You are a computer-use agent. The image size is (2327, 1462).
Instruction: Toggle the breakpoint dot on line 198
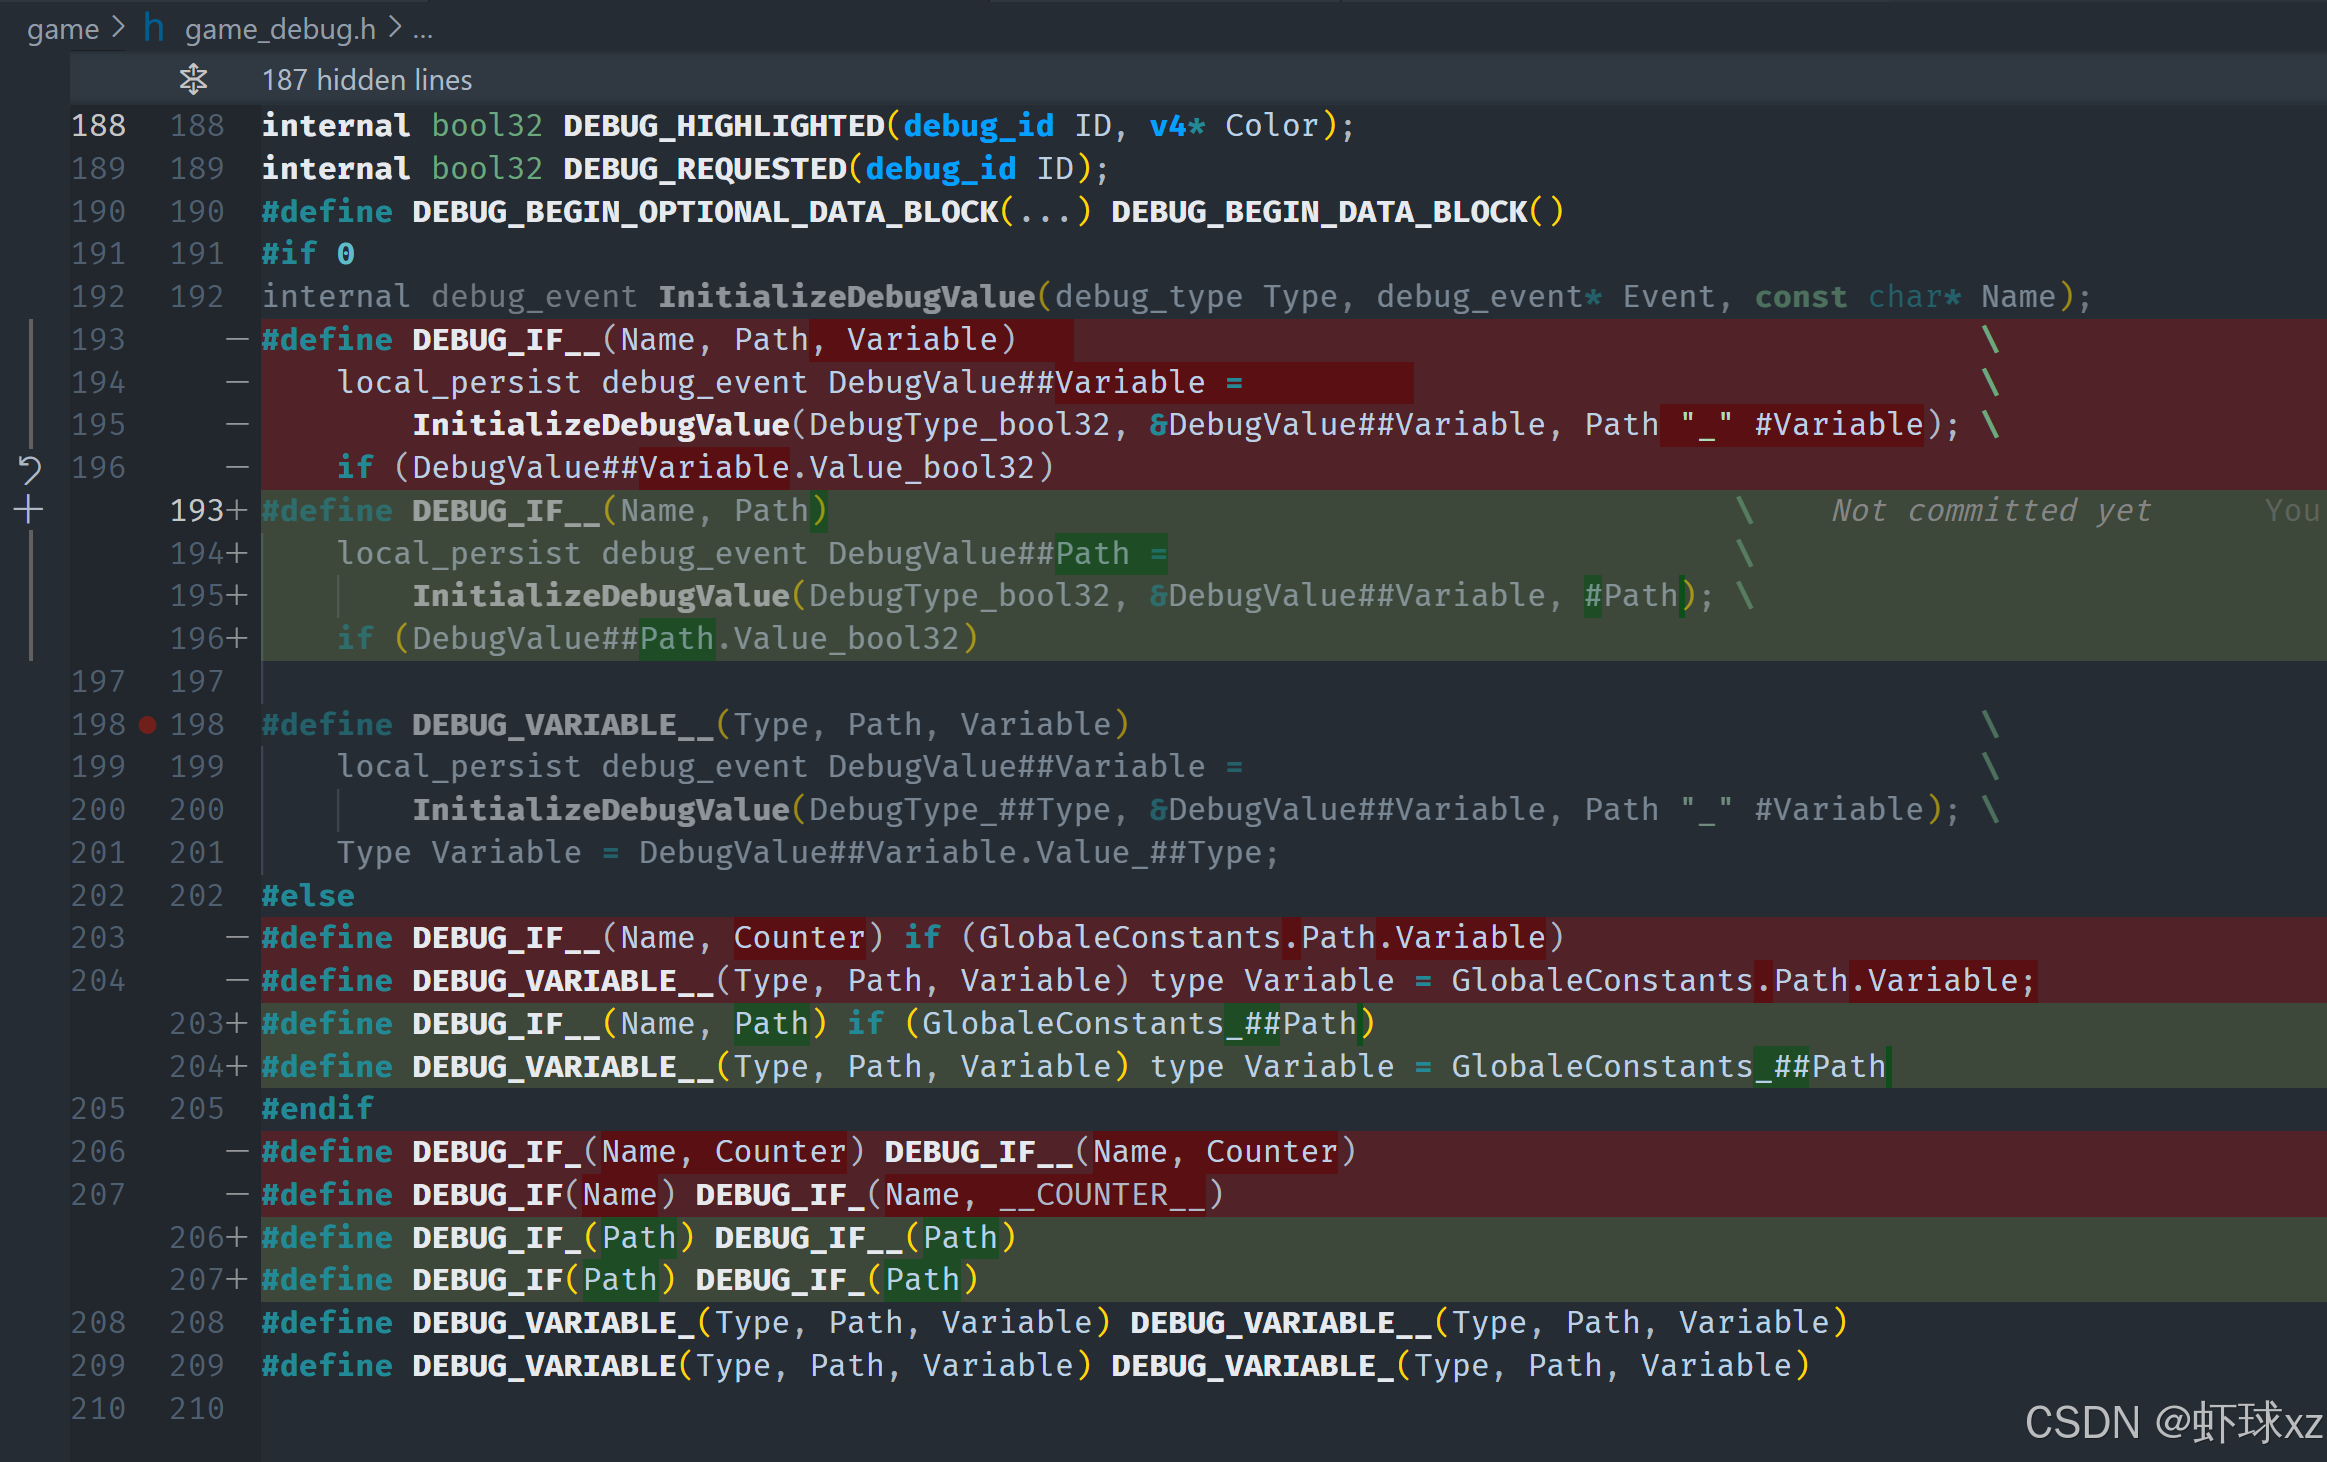coord(147,724)
